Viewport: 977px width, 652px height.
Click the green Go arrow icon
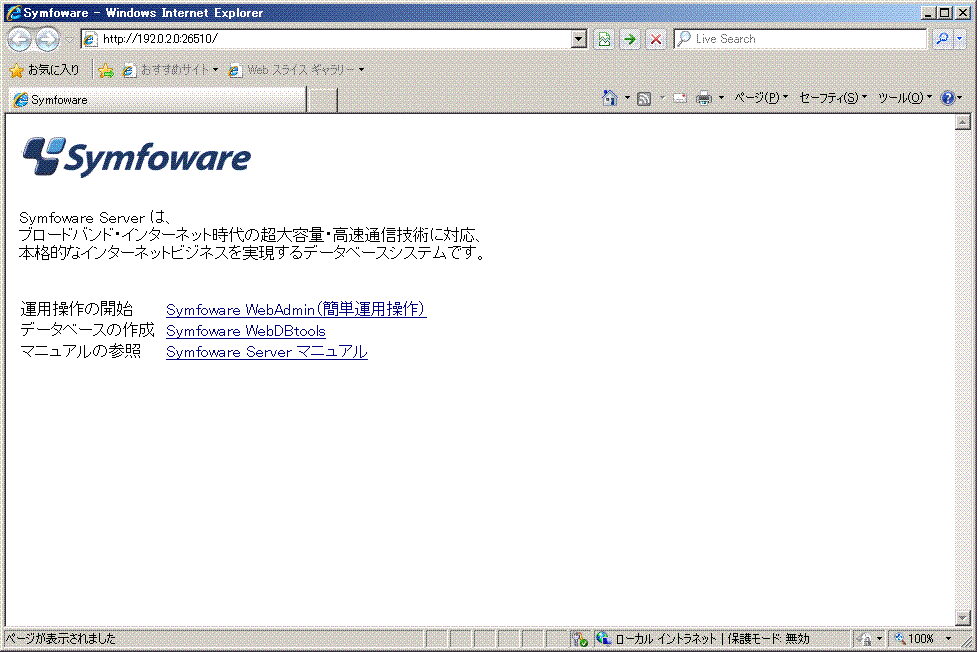click(x=630, y=39)
